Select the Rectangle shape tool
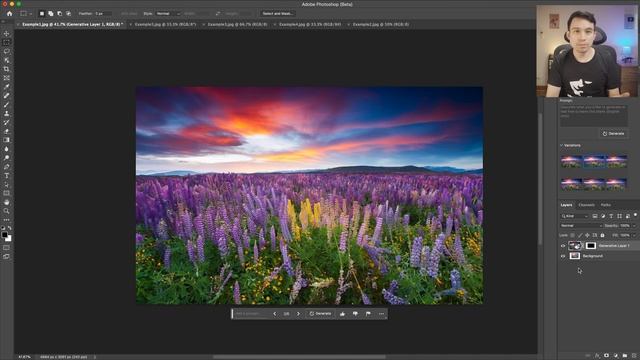640x360 pixels. point(7,193)
